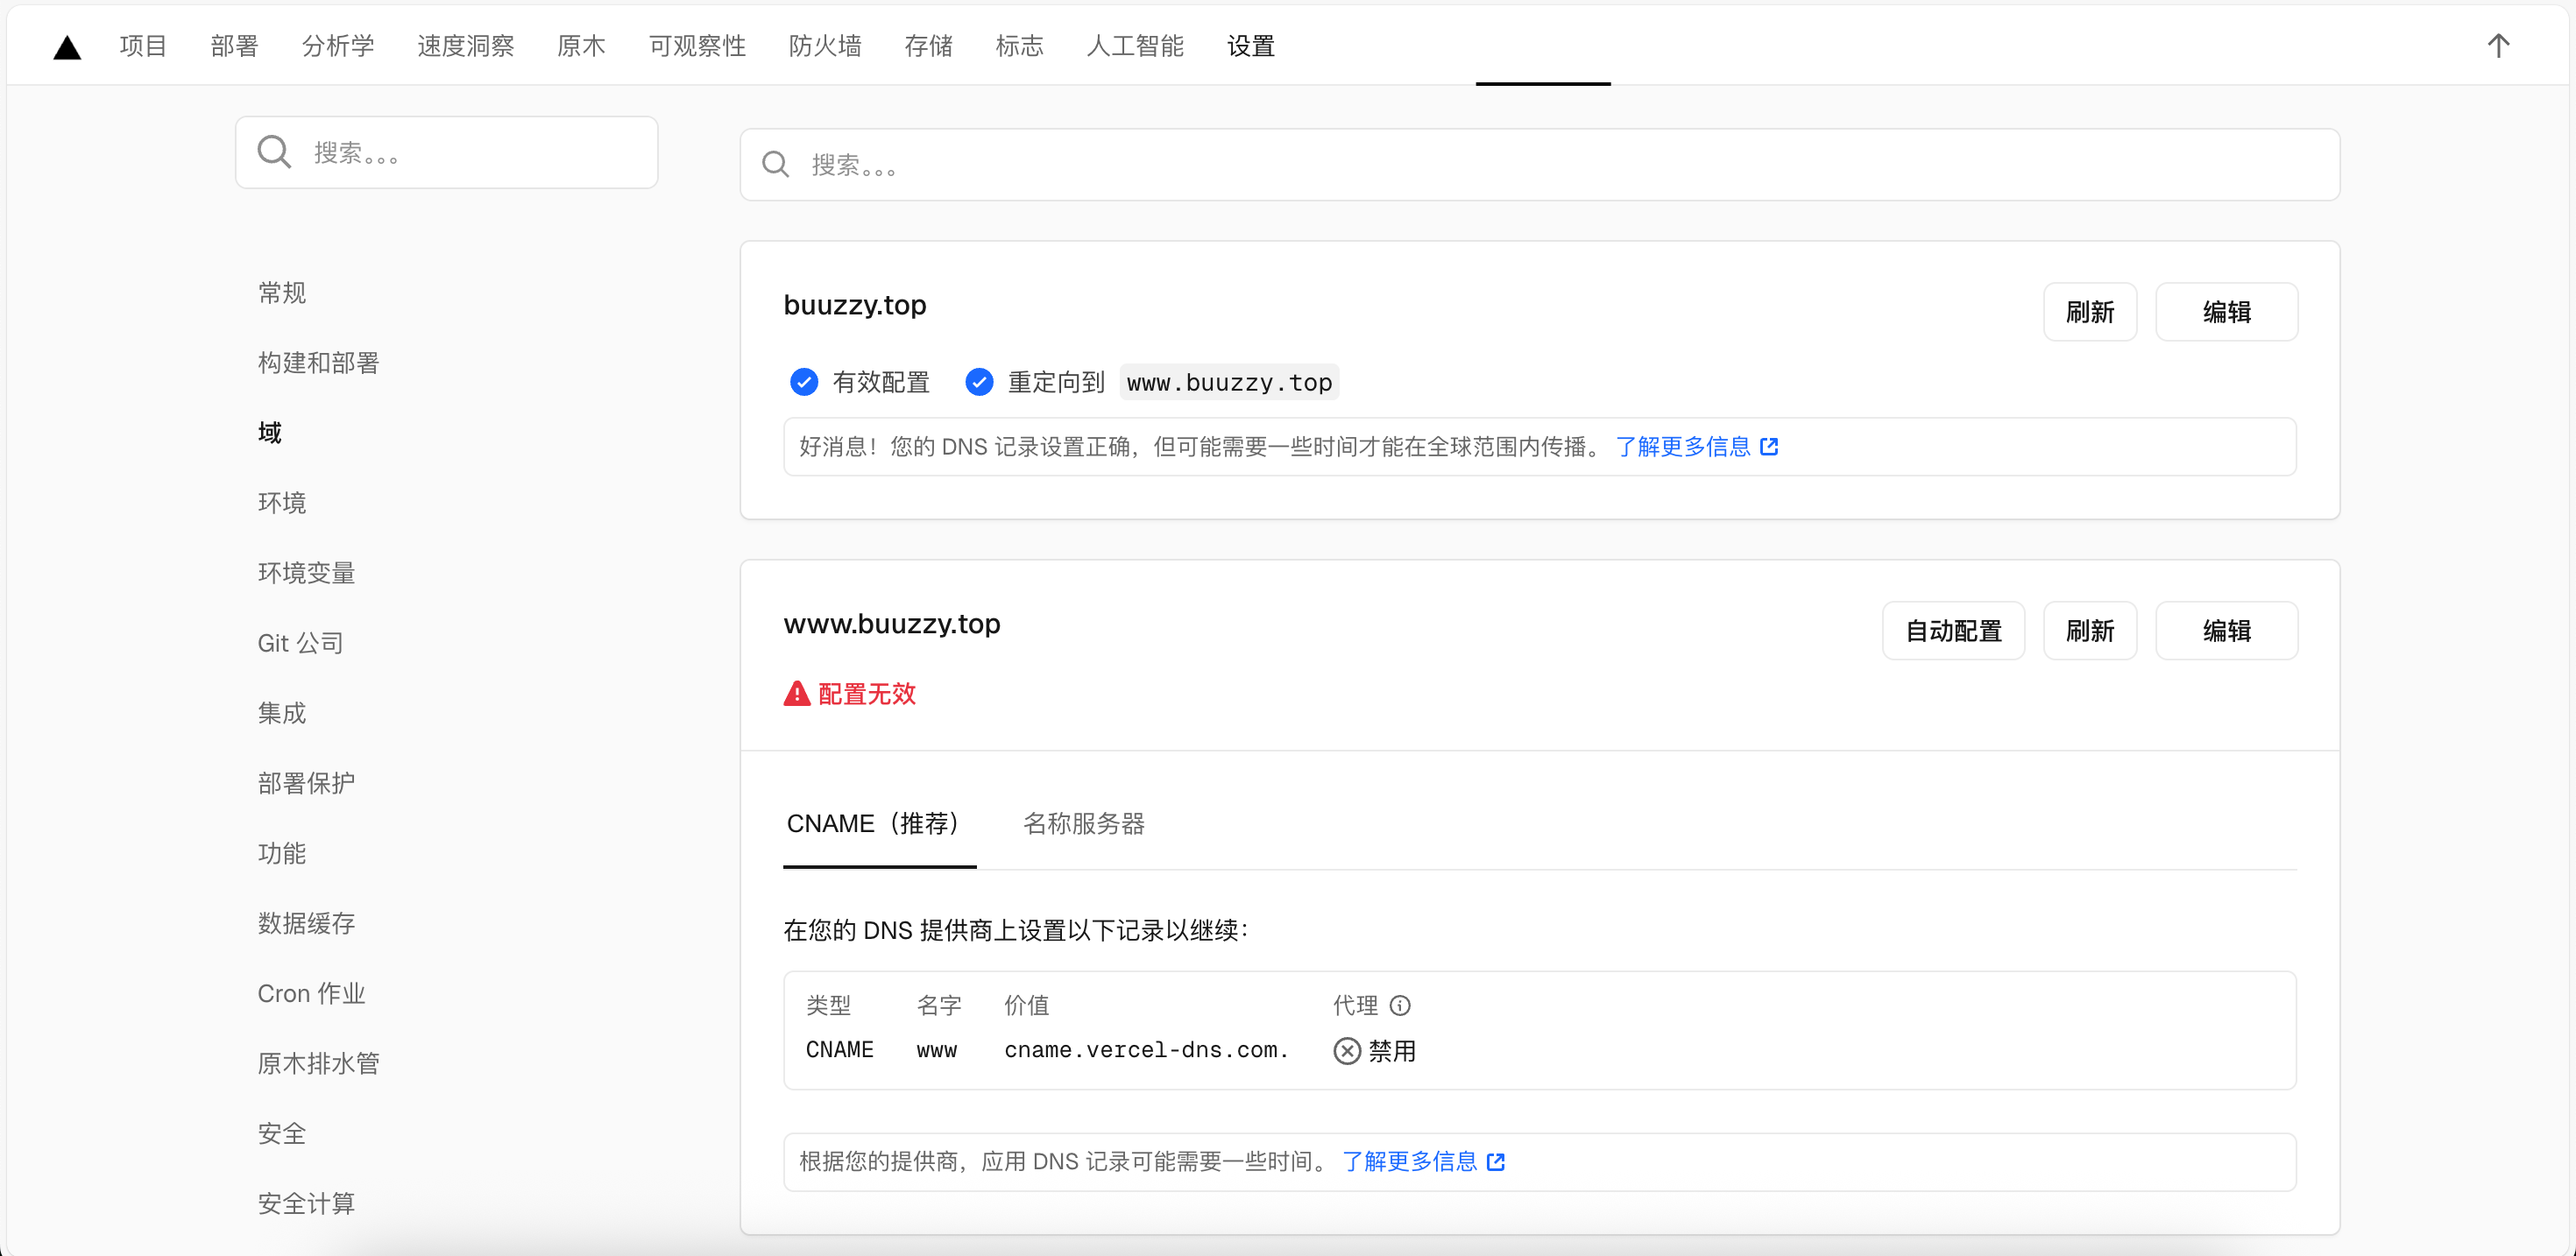The height and width of the screenshot is (1256, 2576).
Task: Edit the buuzzy.top domain
Action: click(2227, 312)
